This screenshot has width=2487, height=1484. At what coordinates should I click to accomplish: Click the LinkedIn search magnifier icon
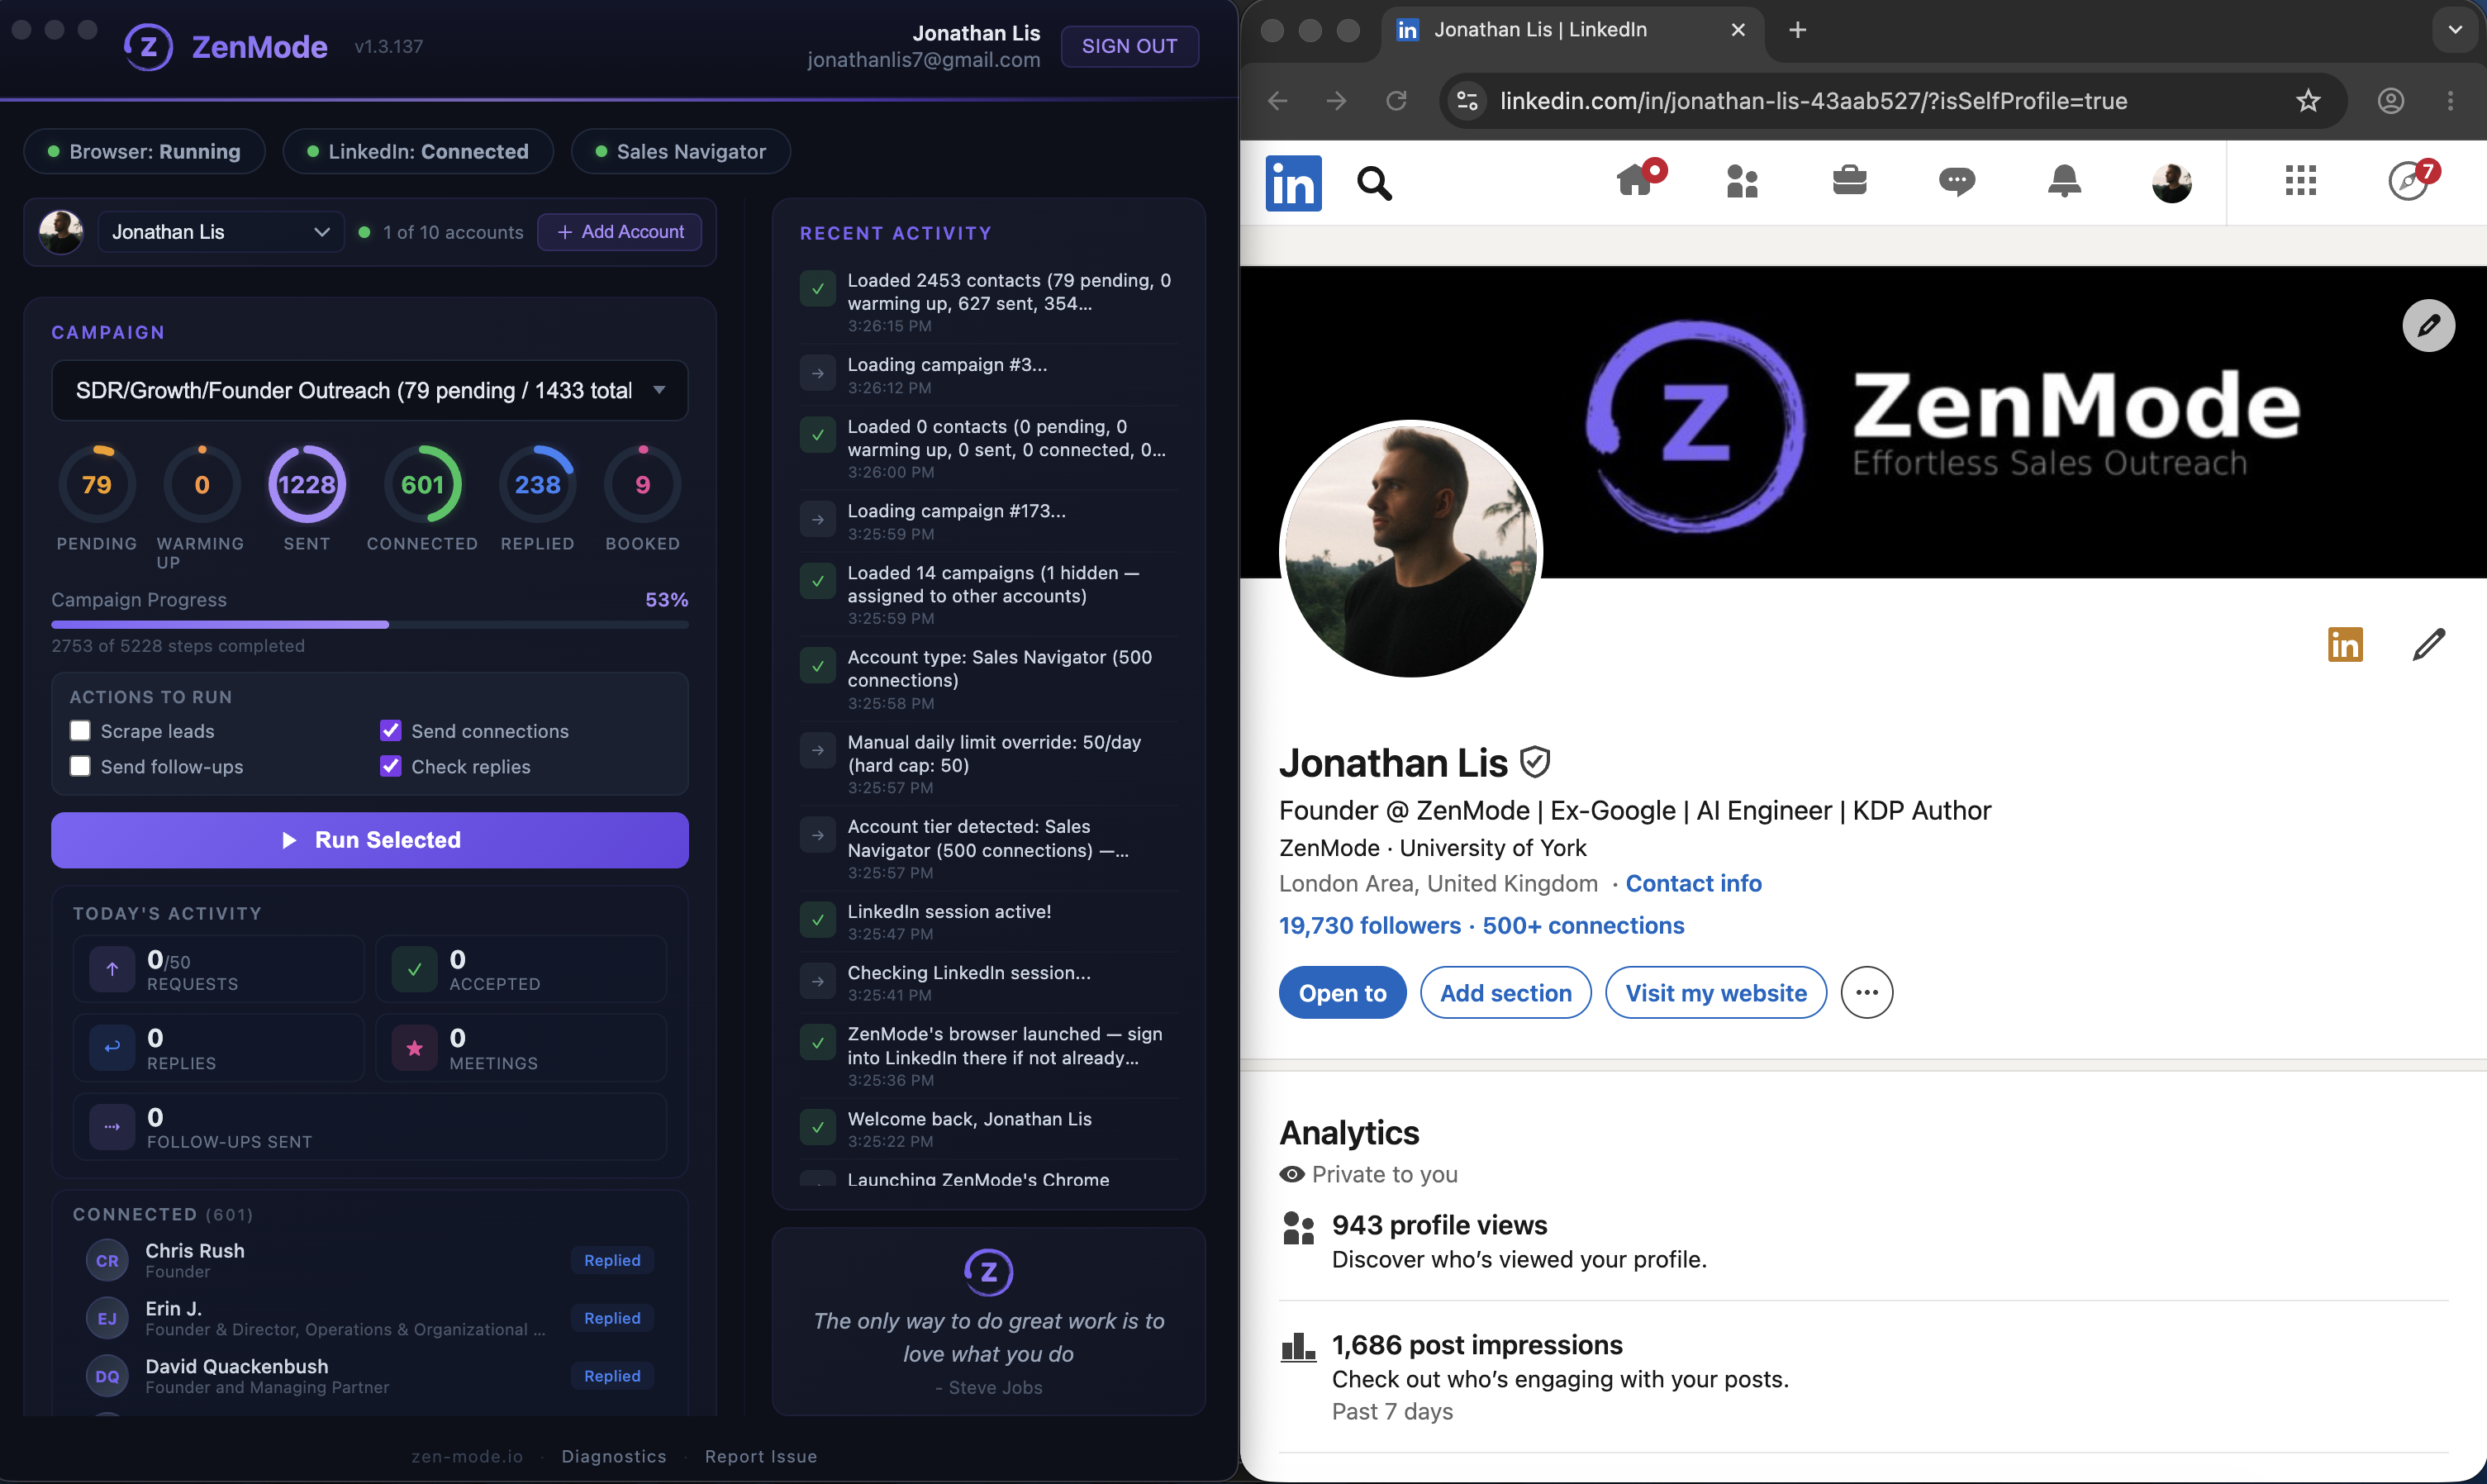pos(1374,183)
